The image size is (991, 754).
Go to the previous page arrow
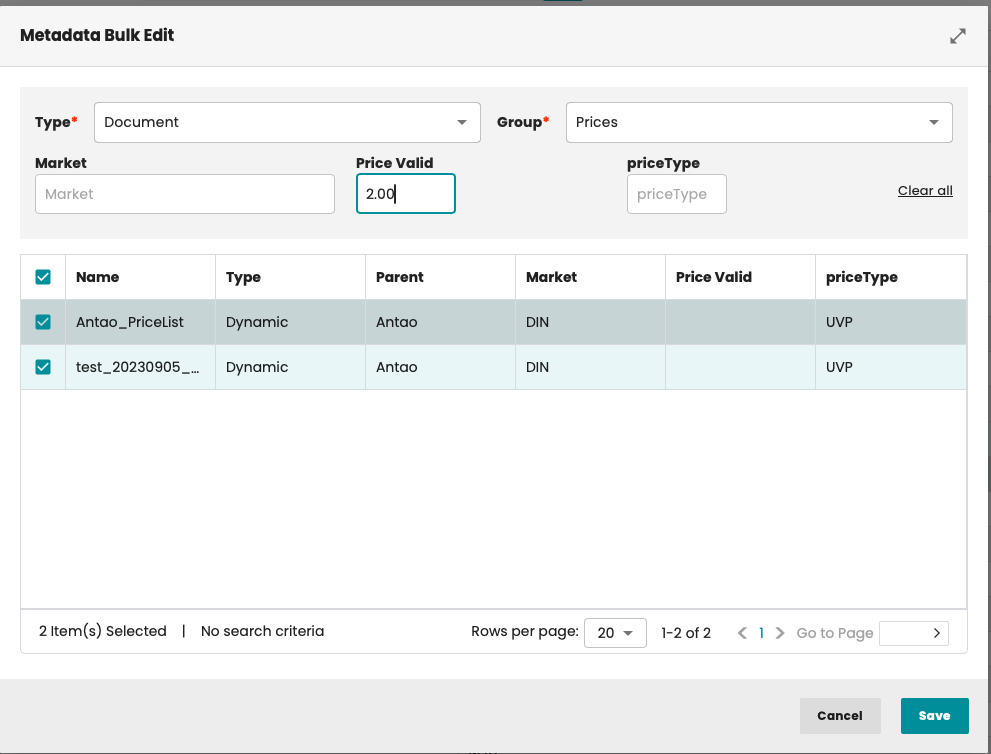pyautogui.click(x=742, y=633)
